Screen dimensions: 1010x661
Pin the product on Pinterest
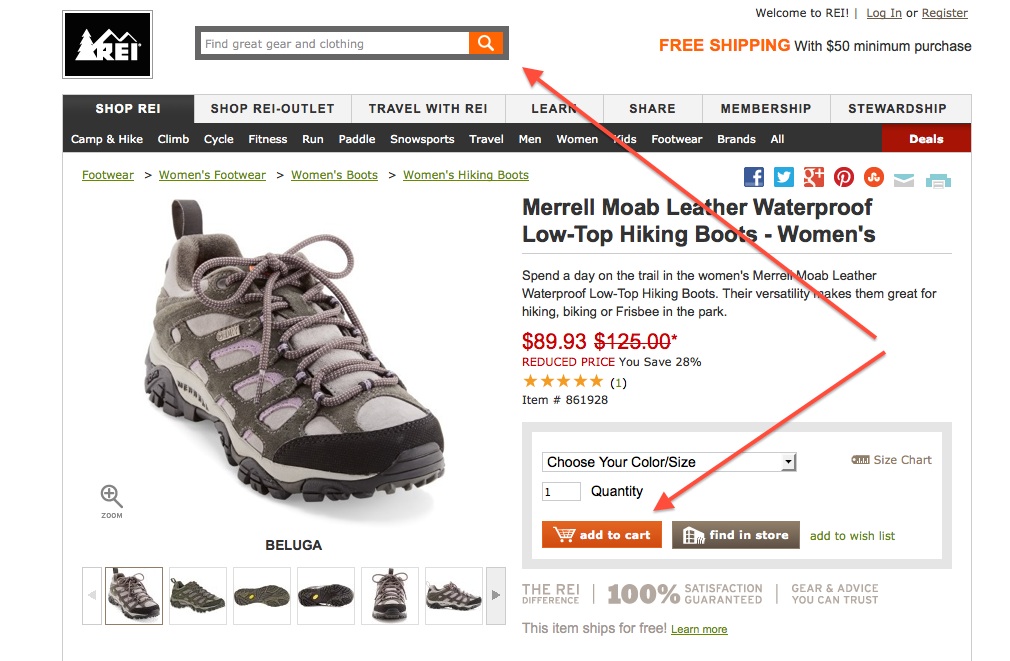(x=844, y=177)
